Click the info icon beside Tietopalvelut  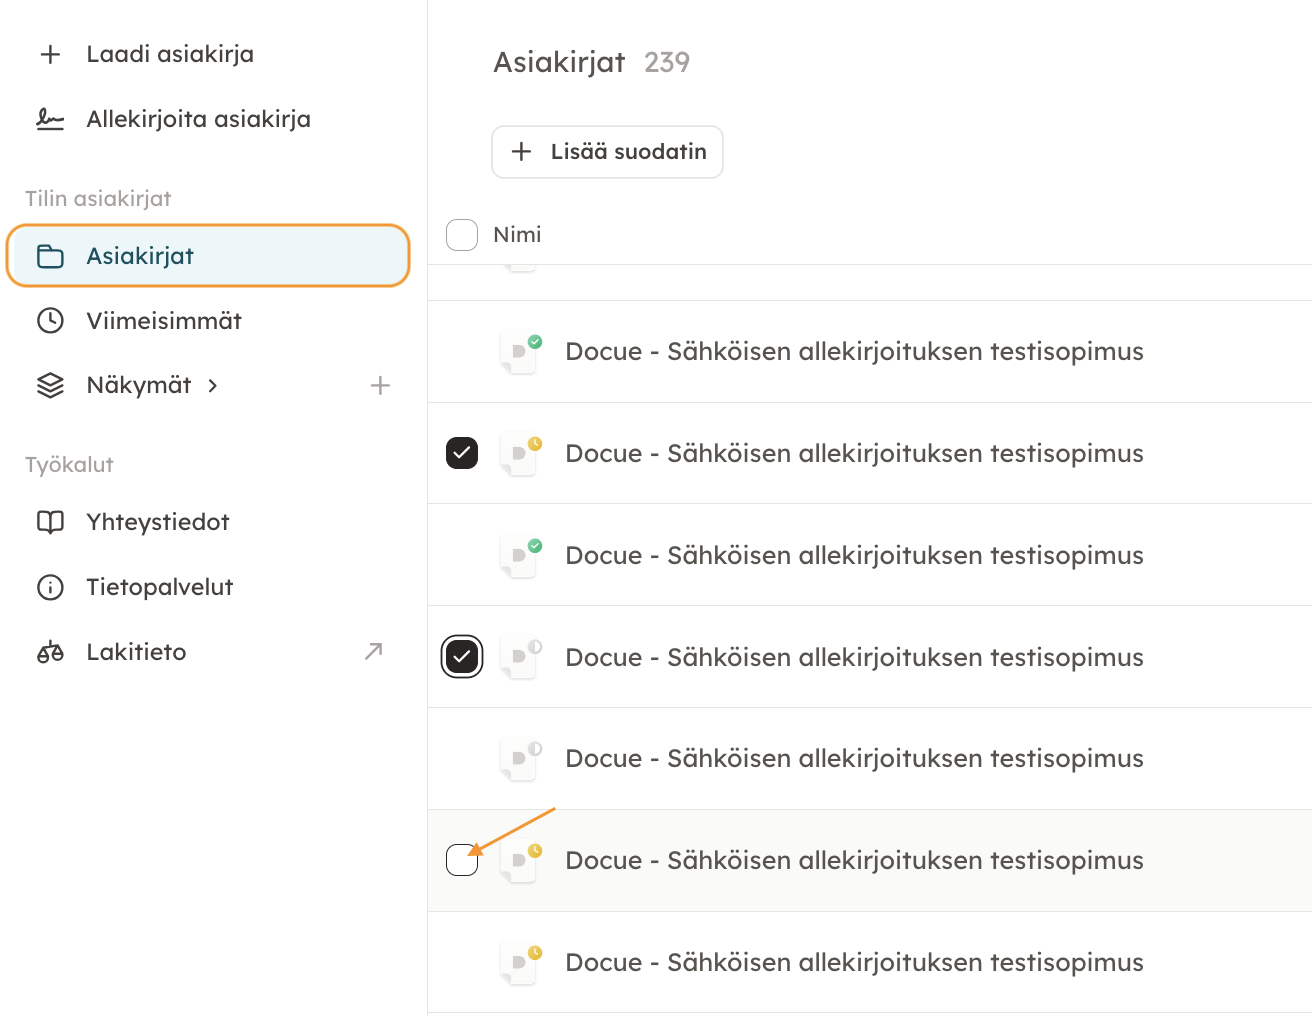(x=50, y=587)
